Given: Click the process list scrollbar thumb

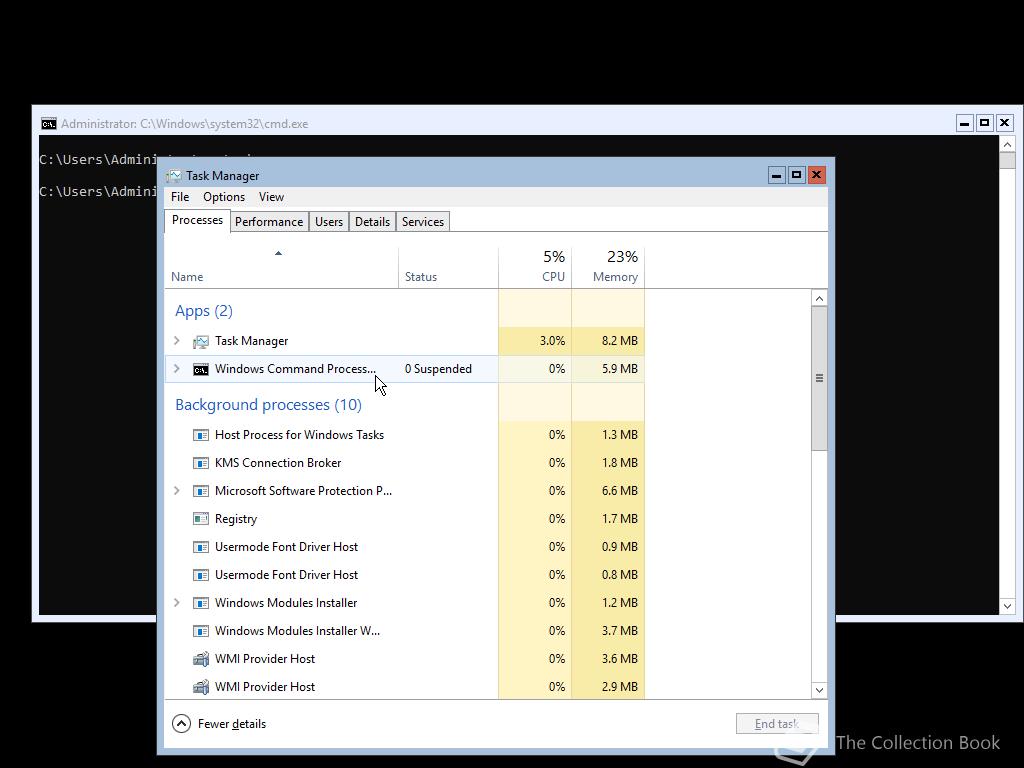Looking at the screenshot, I should tap(819, 378).
